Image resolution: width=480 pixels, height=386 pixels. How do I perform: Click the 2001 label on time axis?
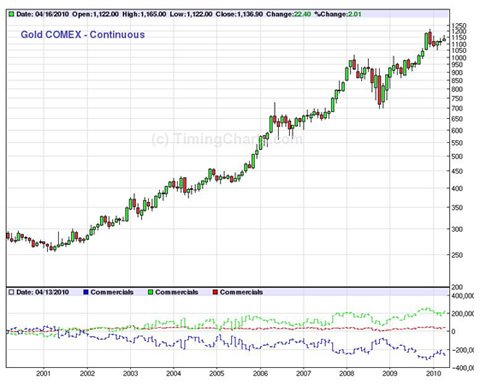coord(43,374)
